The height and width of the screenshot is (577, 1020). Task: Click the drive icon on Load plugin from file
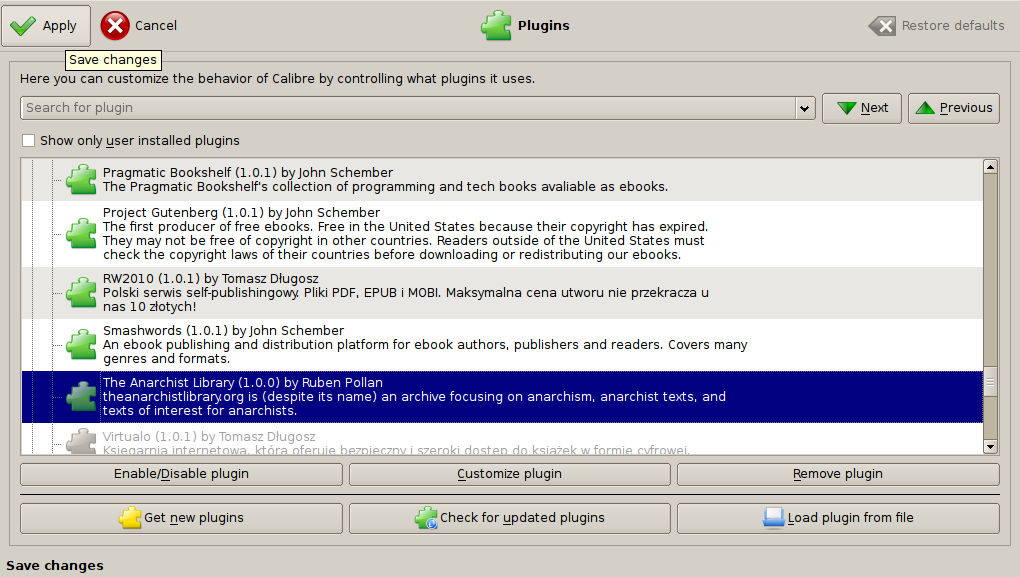pyautogui.click(x=773, y=518)
